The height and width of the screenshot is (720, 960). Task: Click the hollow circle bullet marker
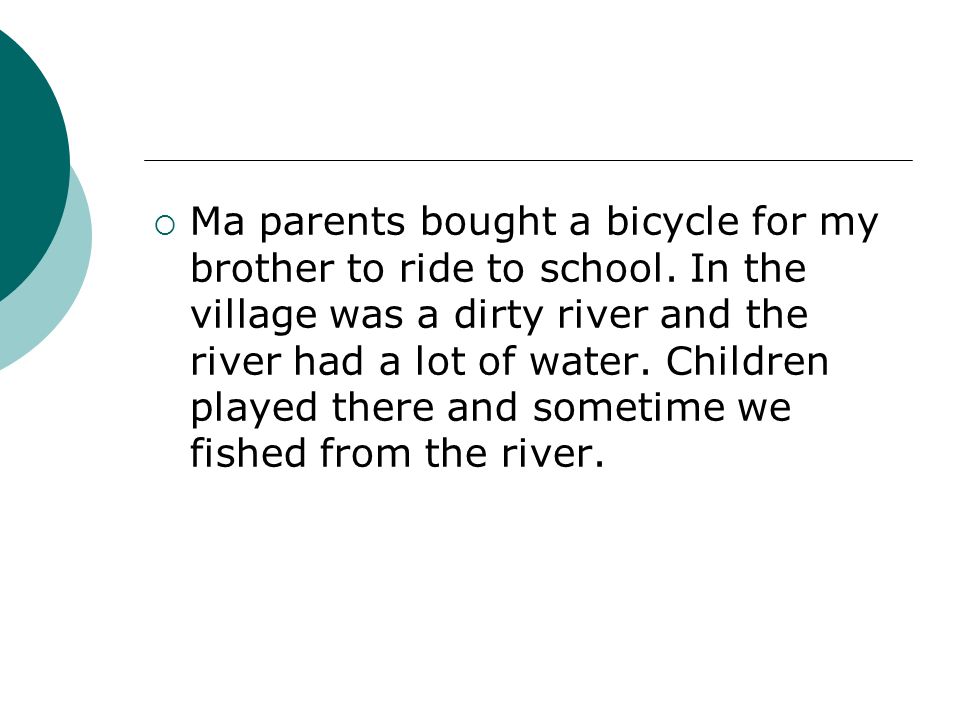coord(165,226)
